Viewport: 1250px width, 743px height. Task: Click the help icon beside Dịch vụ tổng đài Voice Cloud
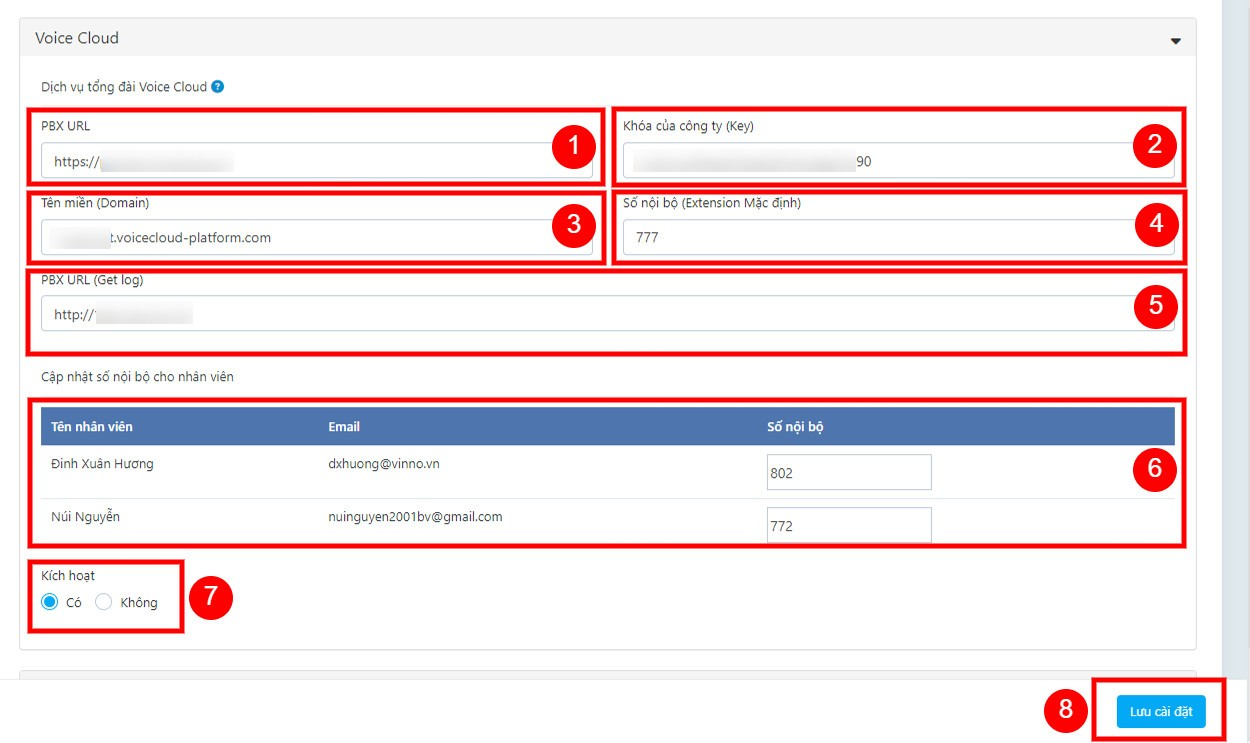(x=218, y=87)
